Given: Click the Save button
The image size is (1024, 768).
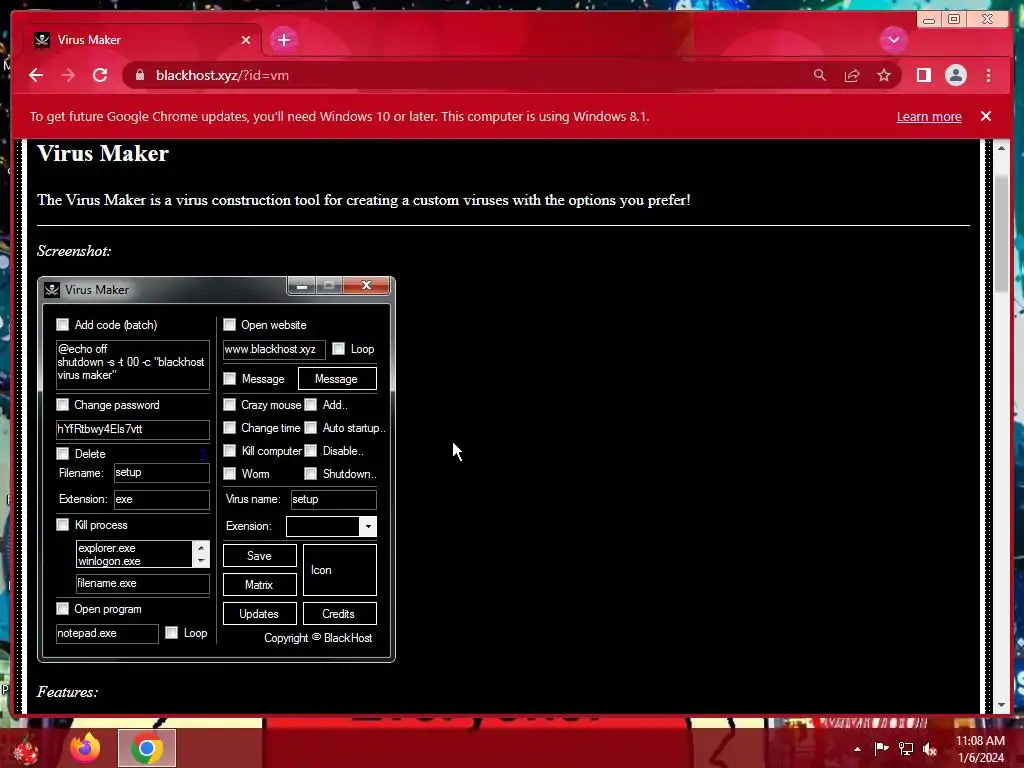Looking at the screenshot, I should click(259, 556).
